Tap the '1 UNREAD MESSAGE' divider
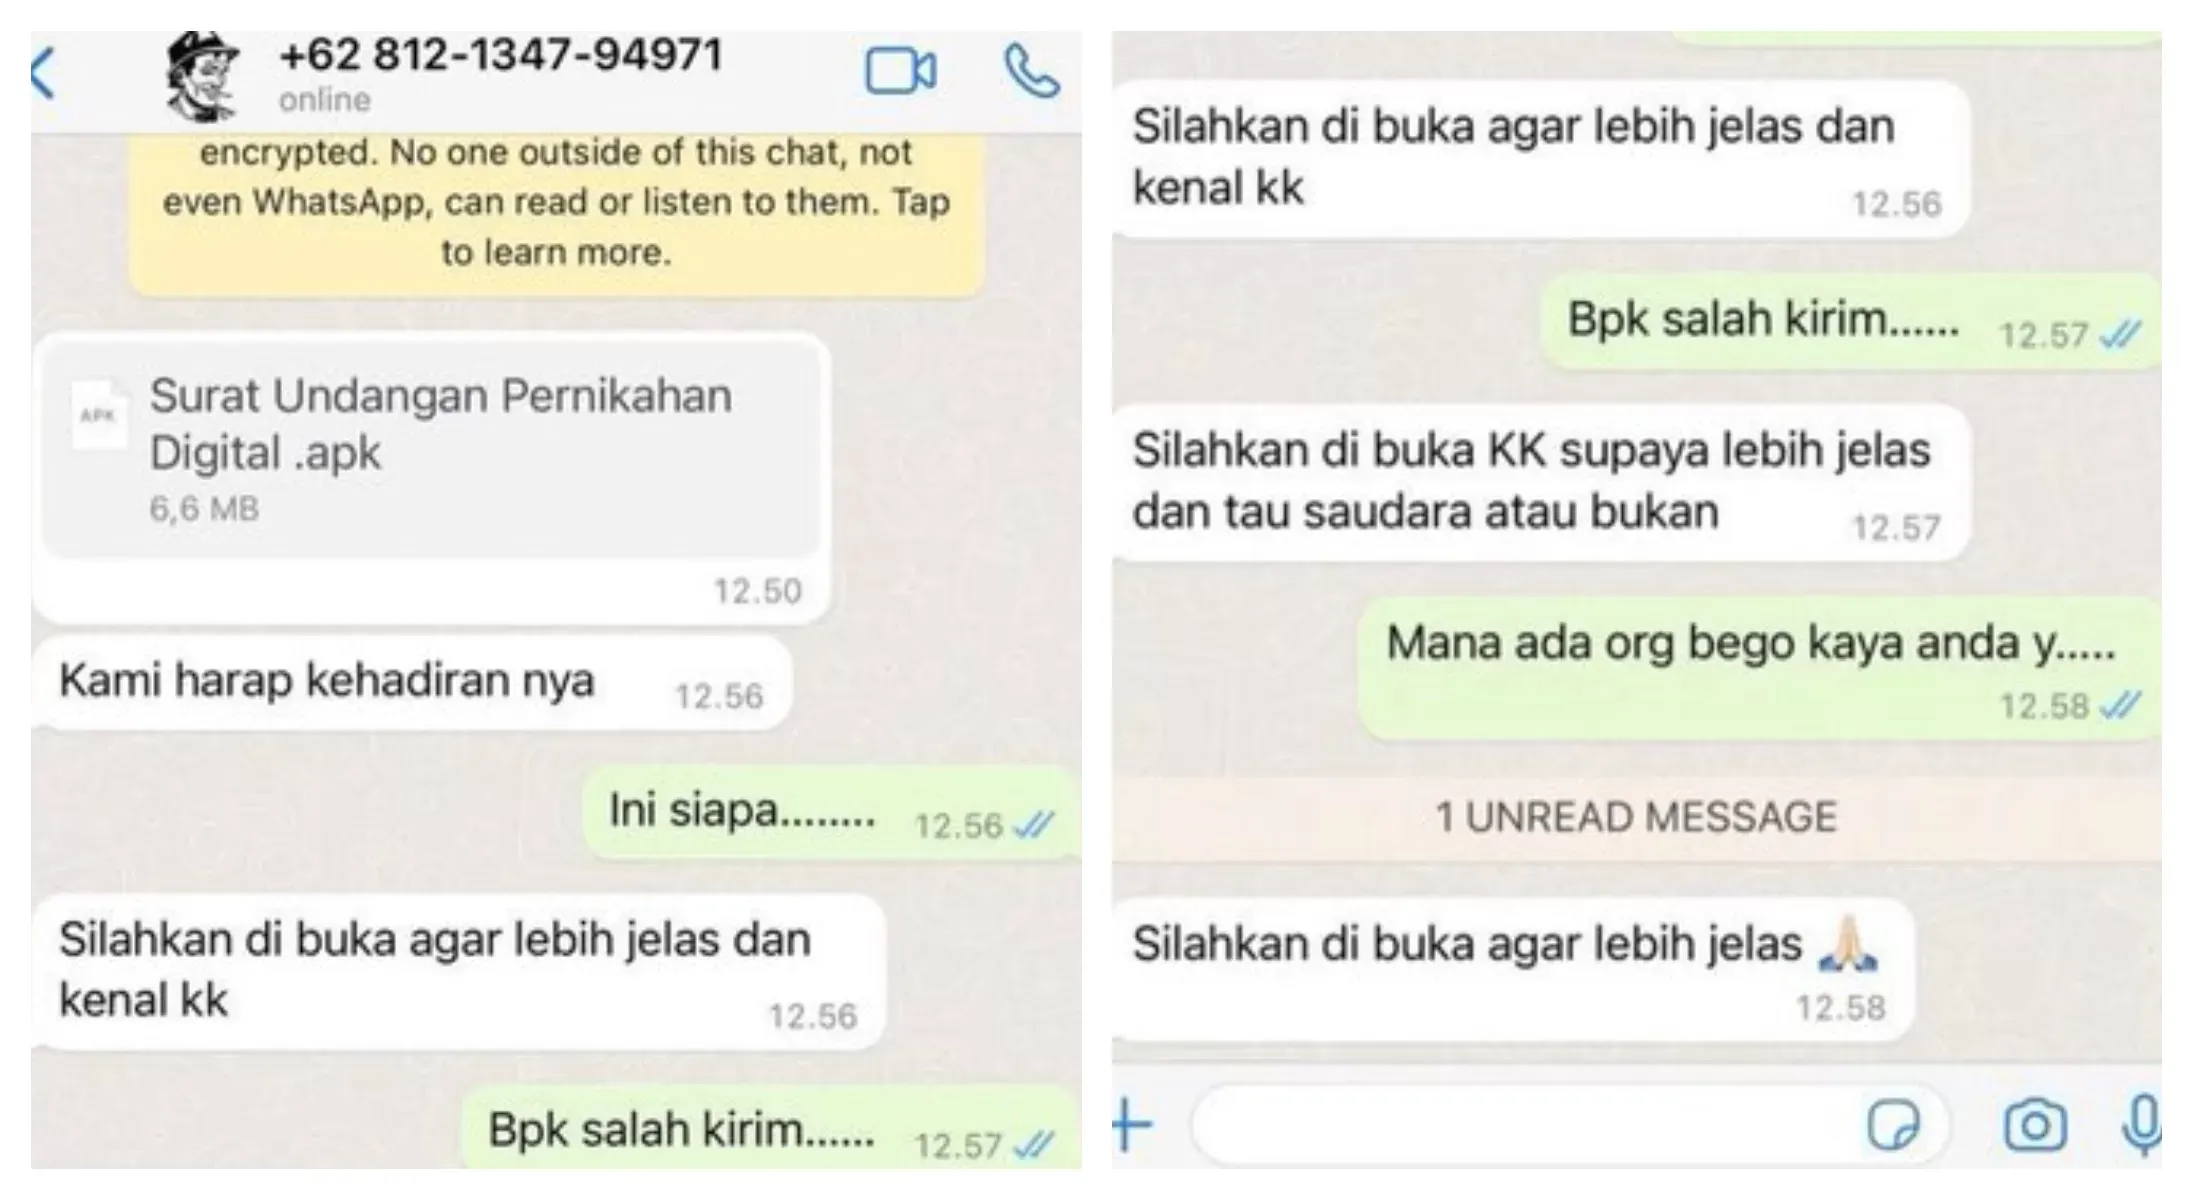 1636,817
